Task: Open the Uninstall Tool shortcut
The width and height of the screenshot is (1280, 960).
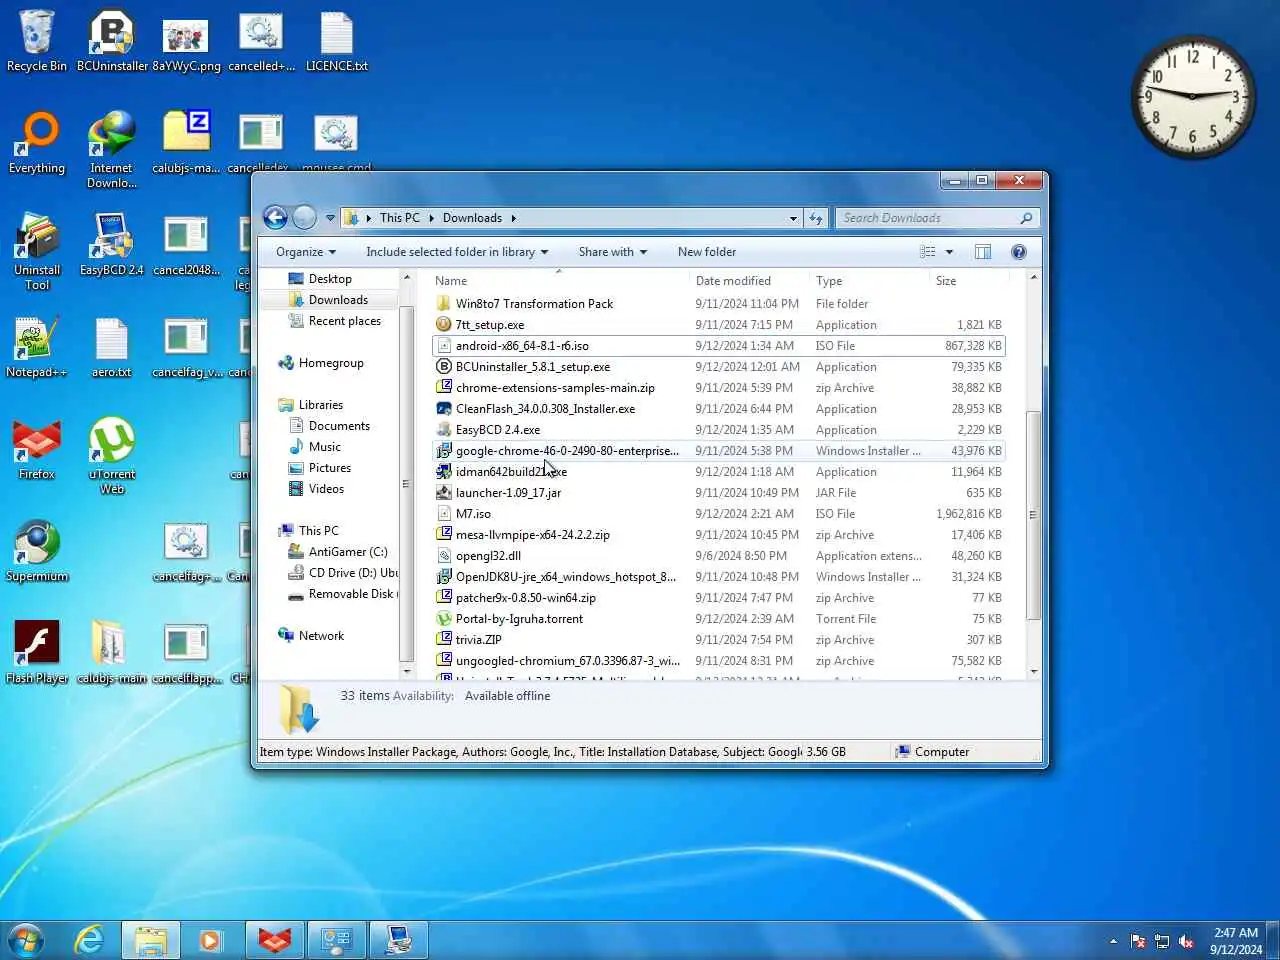Action: 37,252
